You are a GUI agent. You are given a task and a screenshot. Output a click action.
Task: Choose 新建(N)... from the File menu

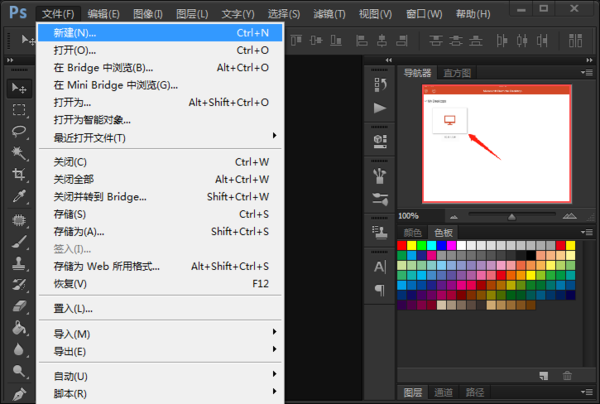pos(160,33)
